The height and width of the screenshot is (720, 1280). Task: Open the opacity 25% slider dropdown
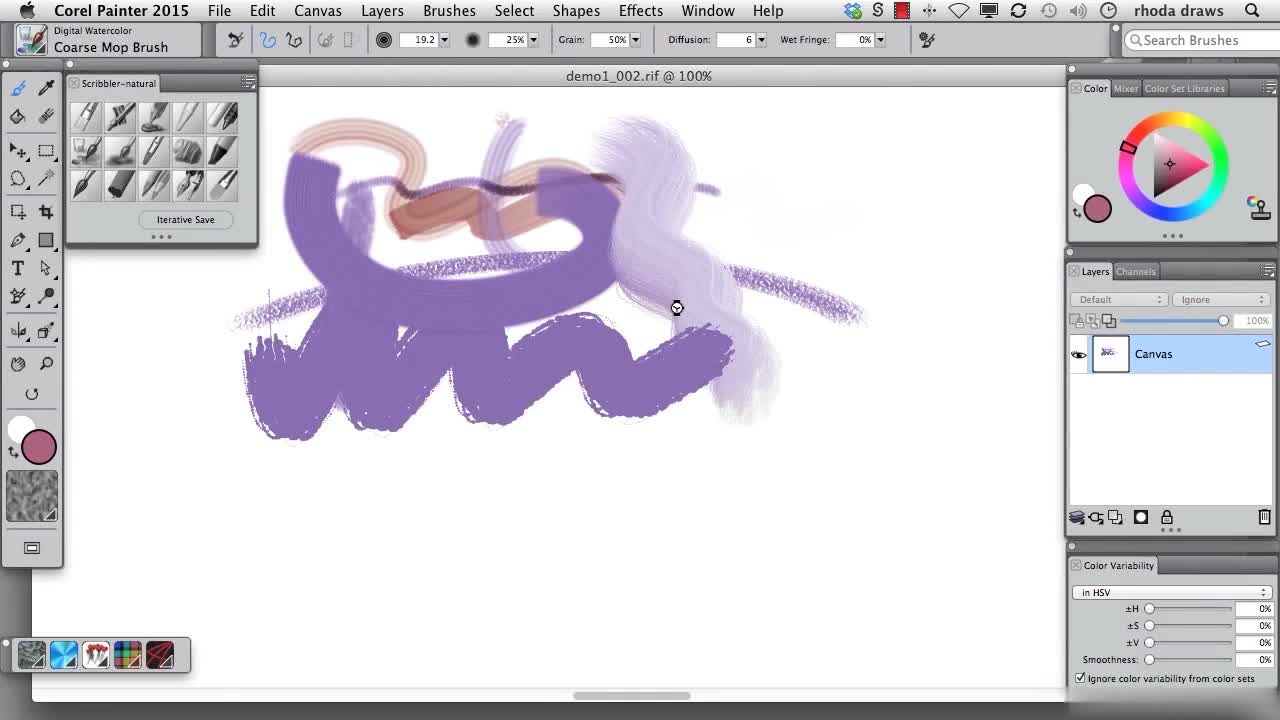[x=533, y=40]
